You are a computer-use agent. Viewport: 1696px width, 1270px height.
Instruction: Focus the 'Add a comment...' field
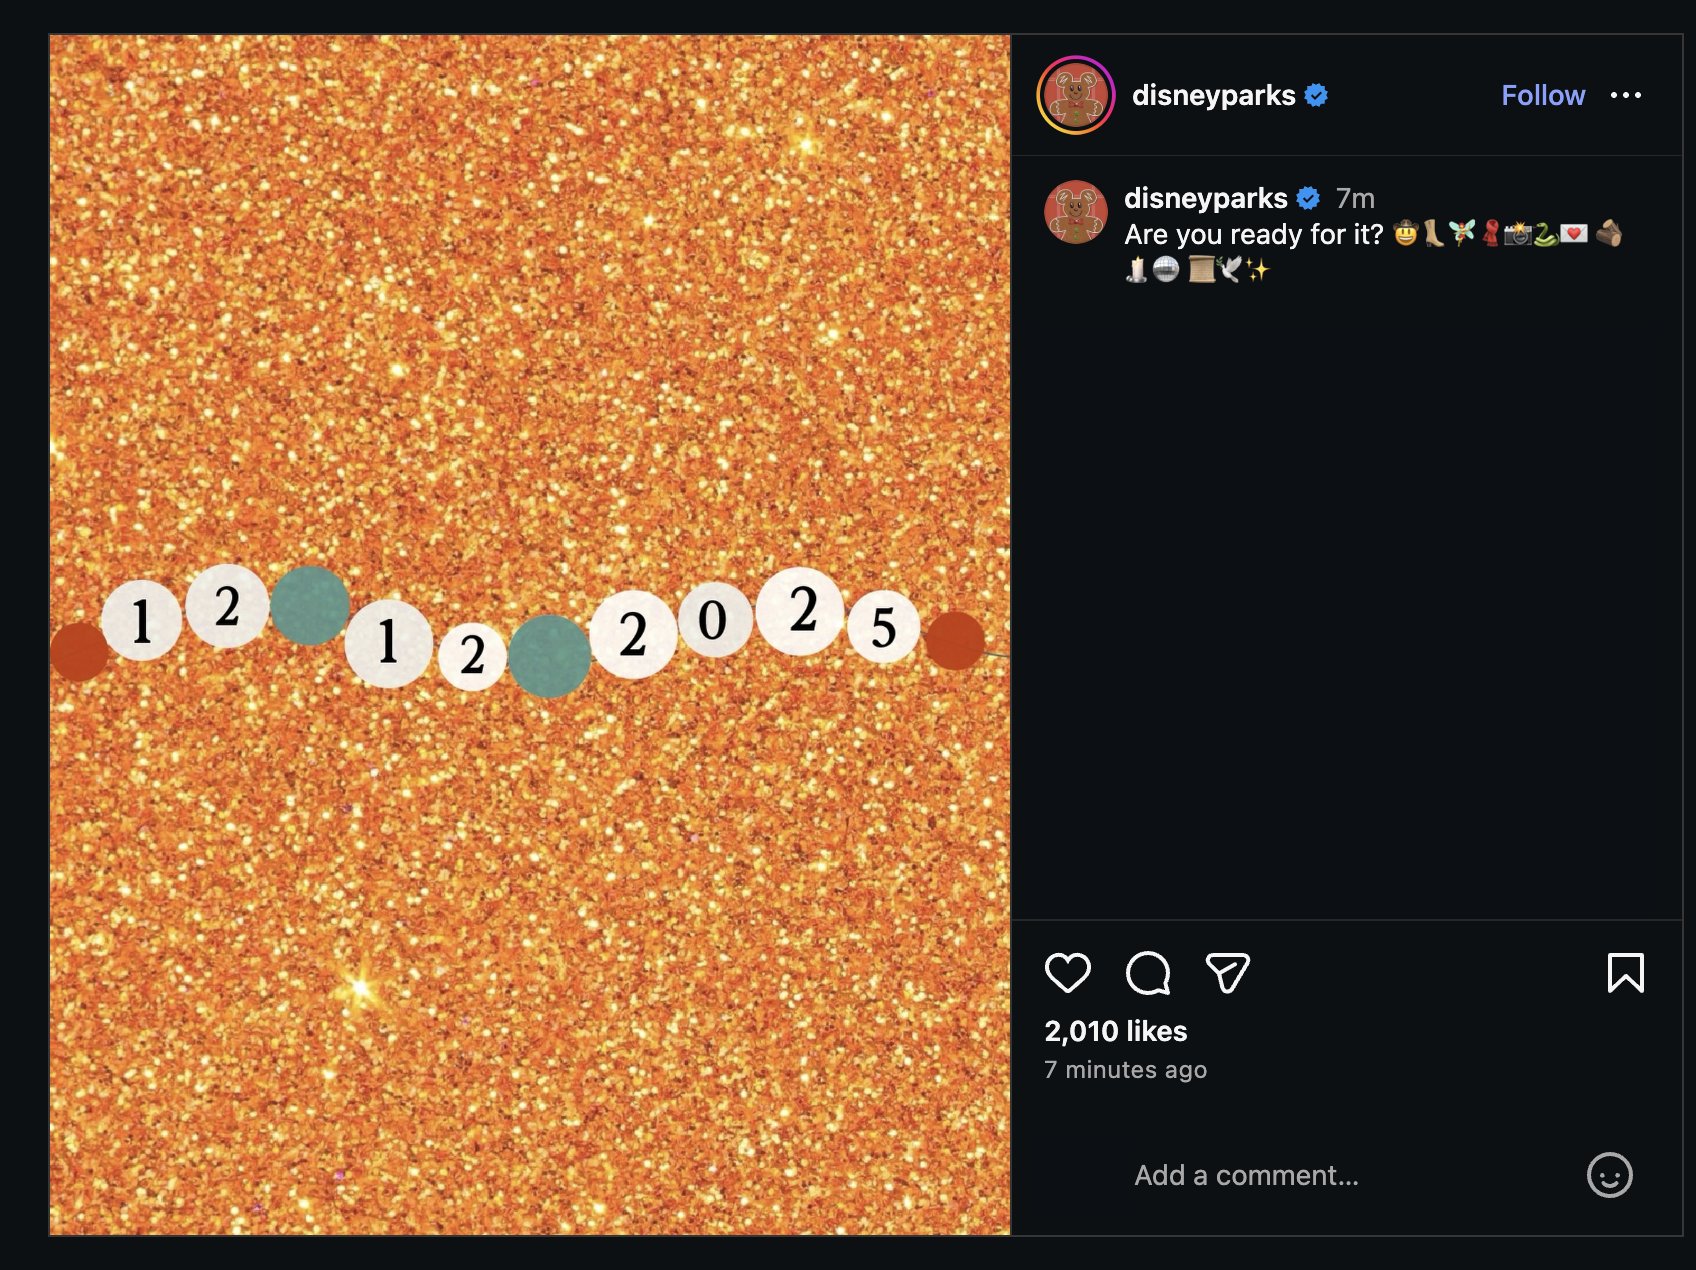(x=1246, y=1175)
